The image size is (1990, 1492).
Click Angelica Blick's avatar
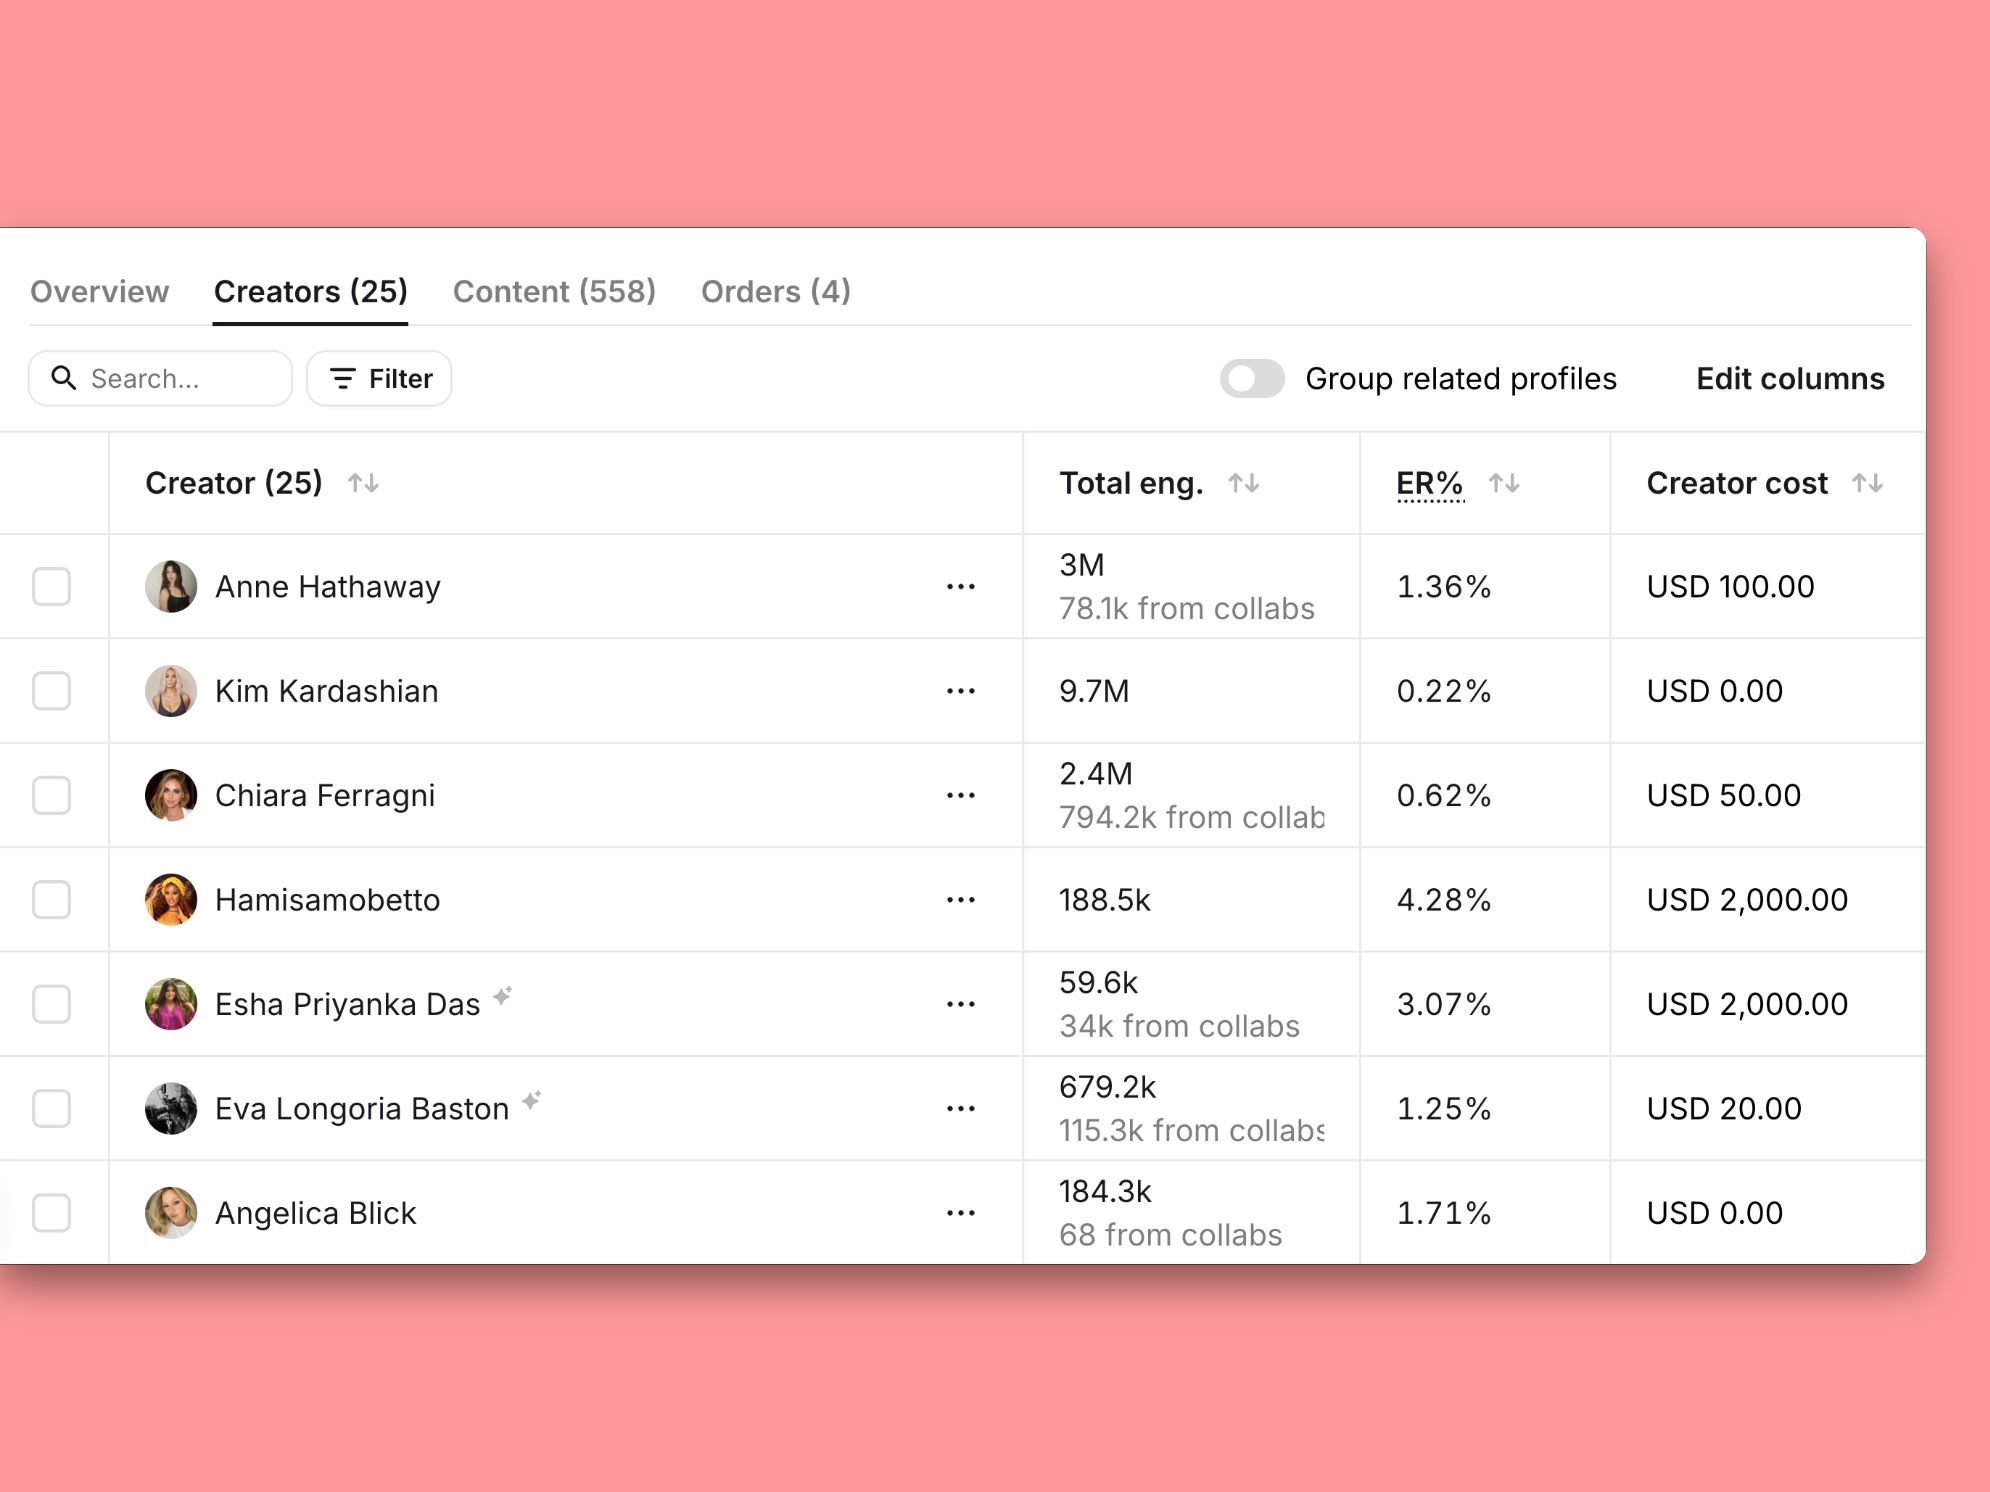(171, 1213)
